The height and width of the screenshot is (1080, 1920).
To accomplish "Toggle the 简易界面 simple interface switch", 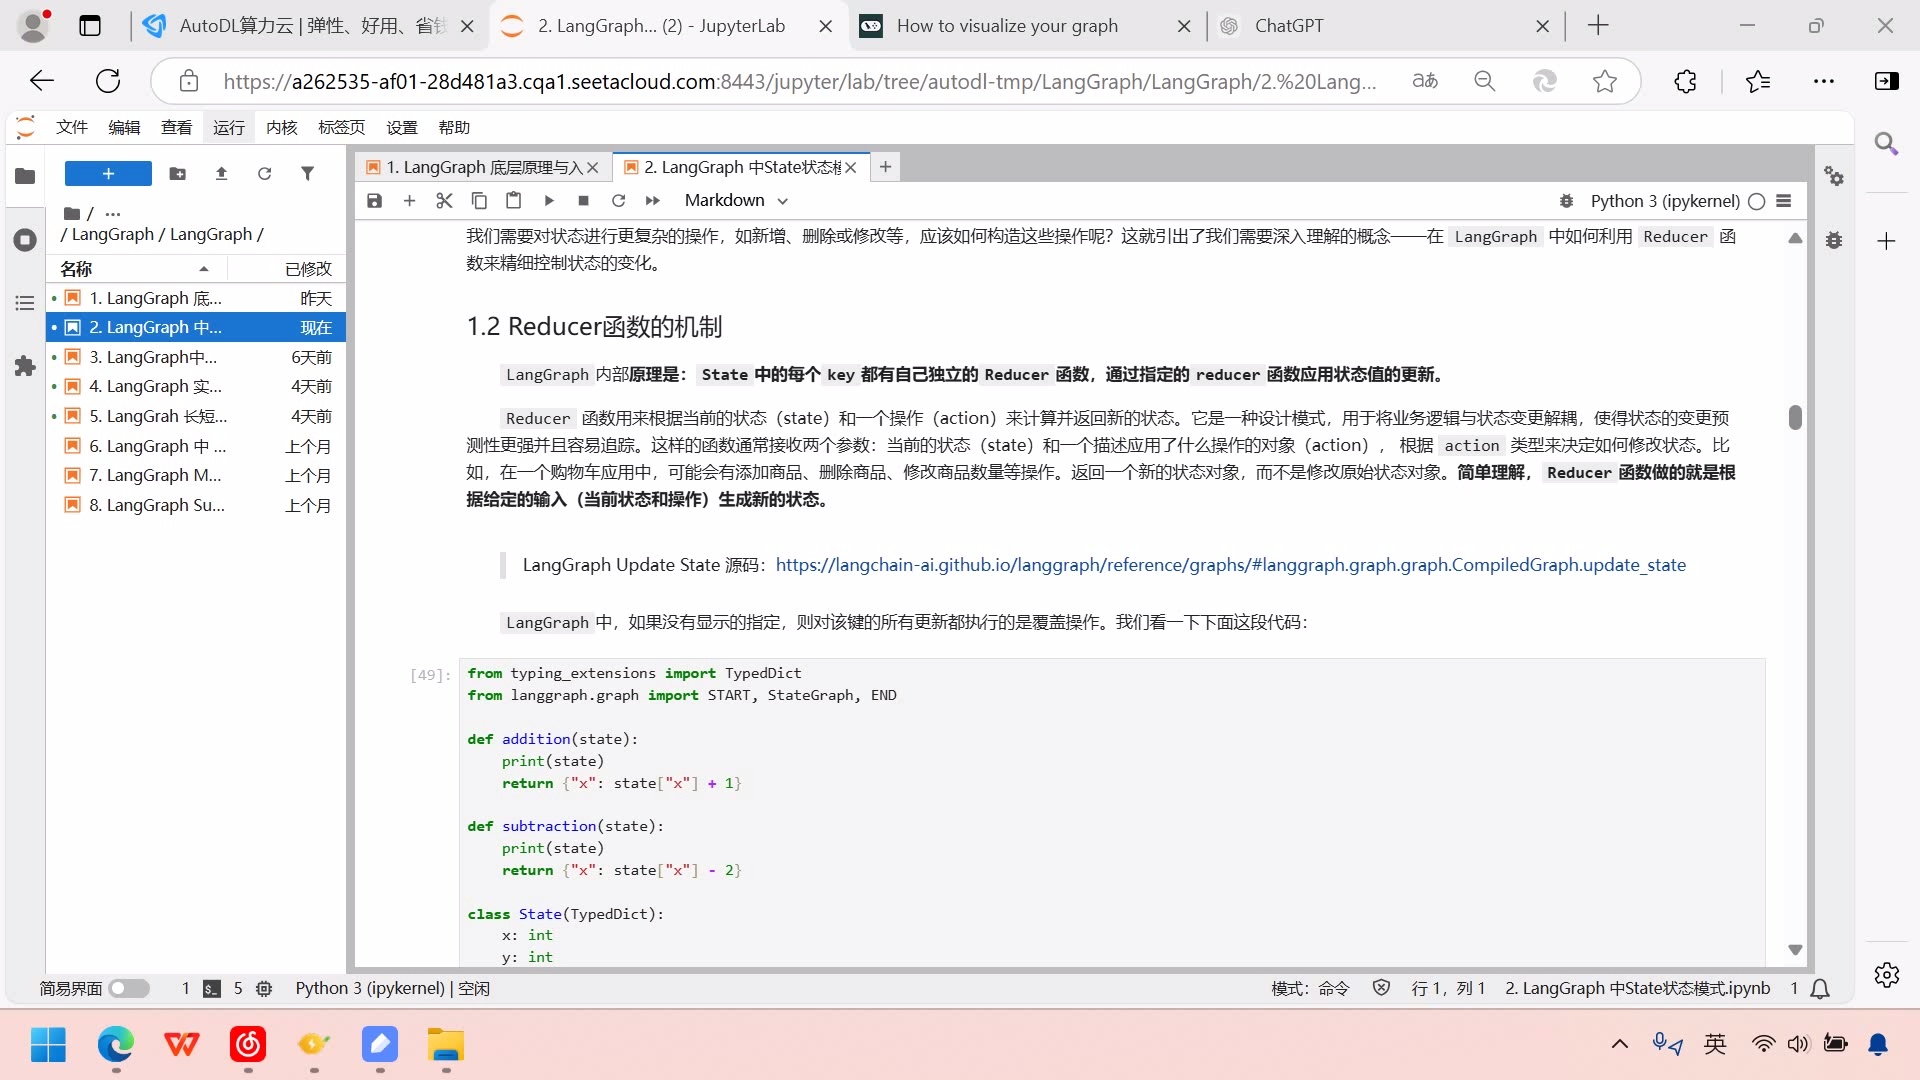I will pyautogui.click(x=129, y=988).
